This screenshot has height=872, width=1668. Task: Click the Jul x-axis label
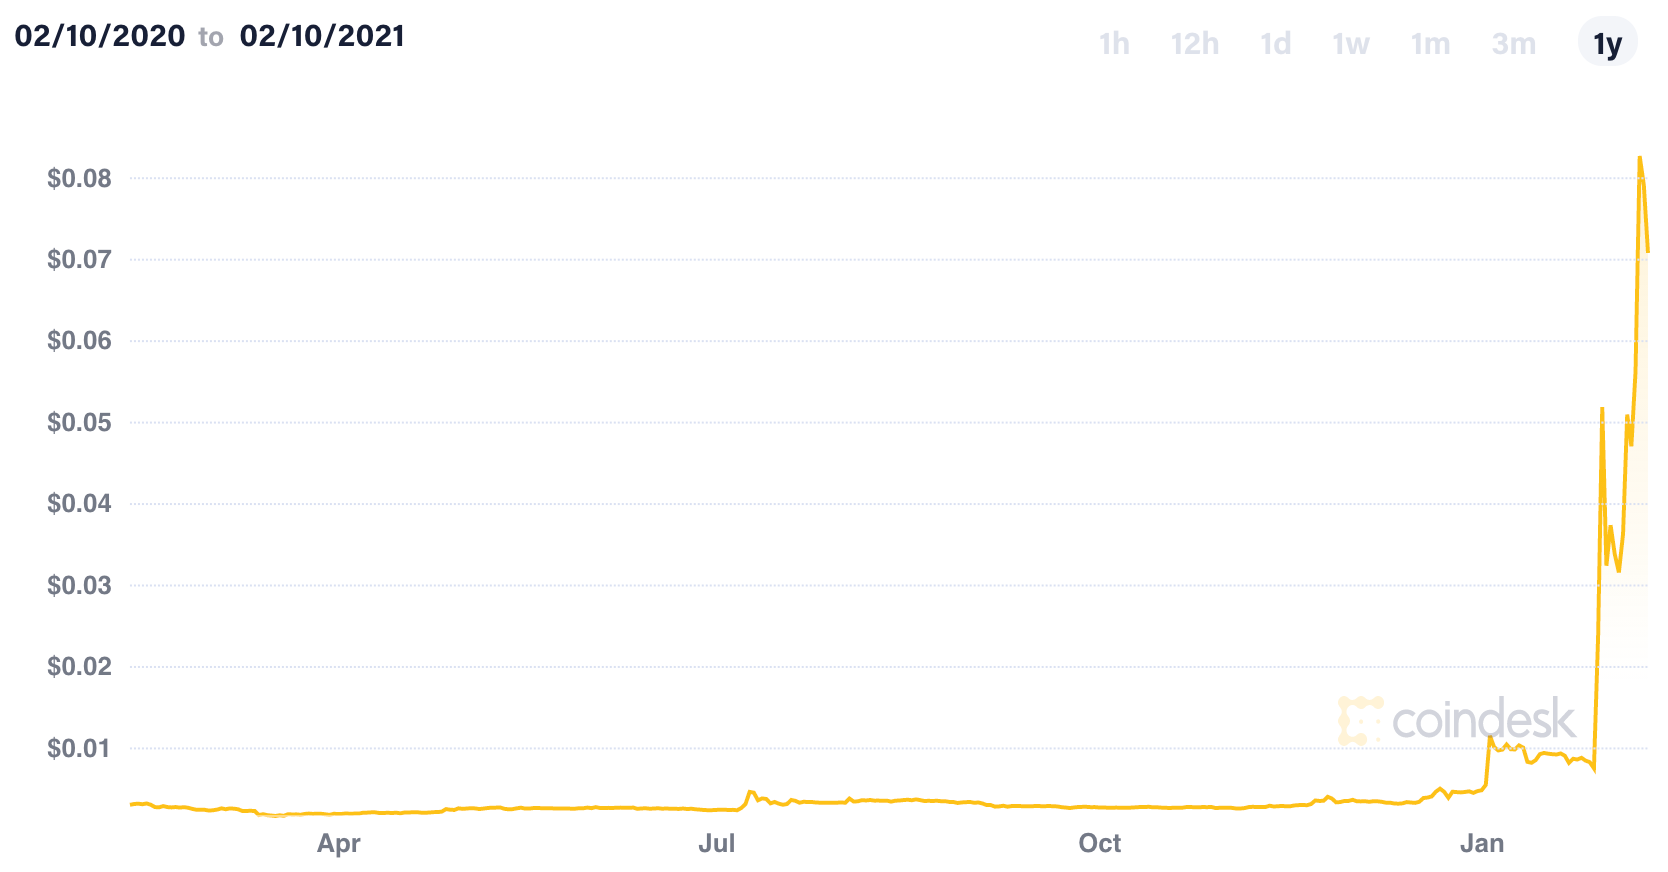pyautogui.click(x=716, y=843)
